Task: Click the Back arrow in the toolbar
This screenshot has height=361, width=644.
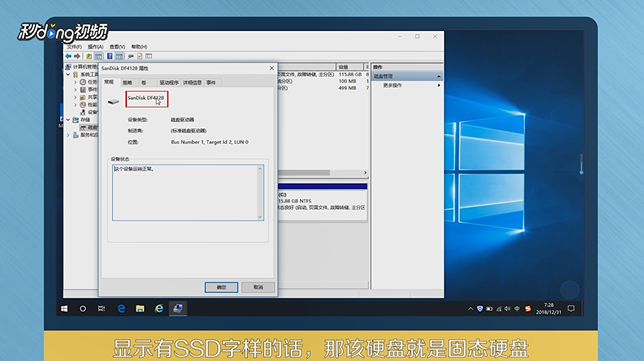Action: click(68, 56)
